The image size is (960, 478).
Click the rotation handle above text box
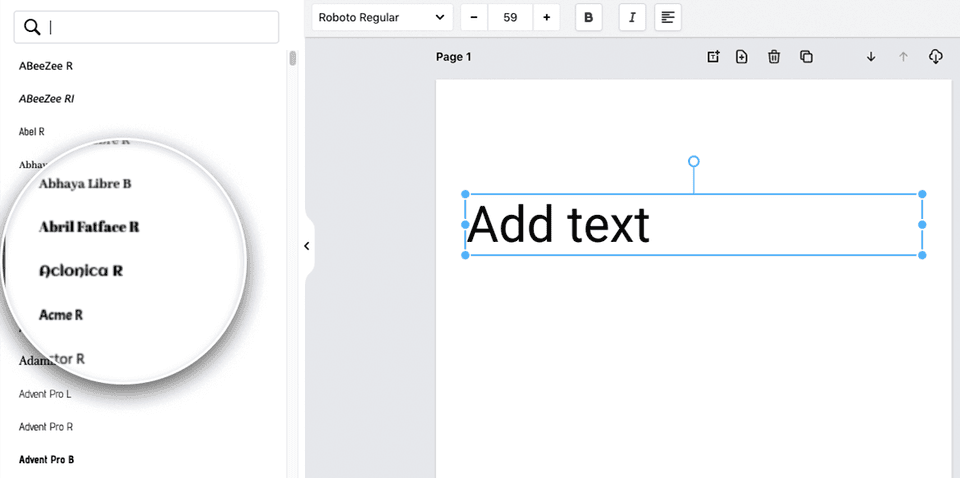pos(694,161)
